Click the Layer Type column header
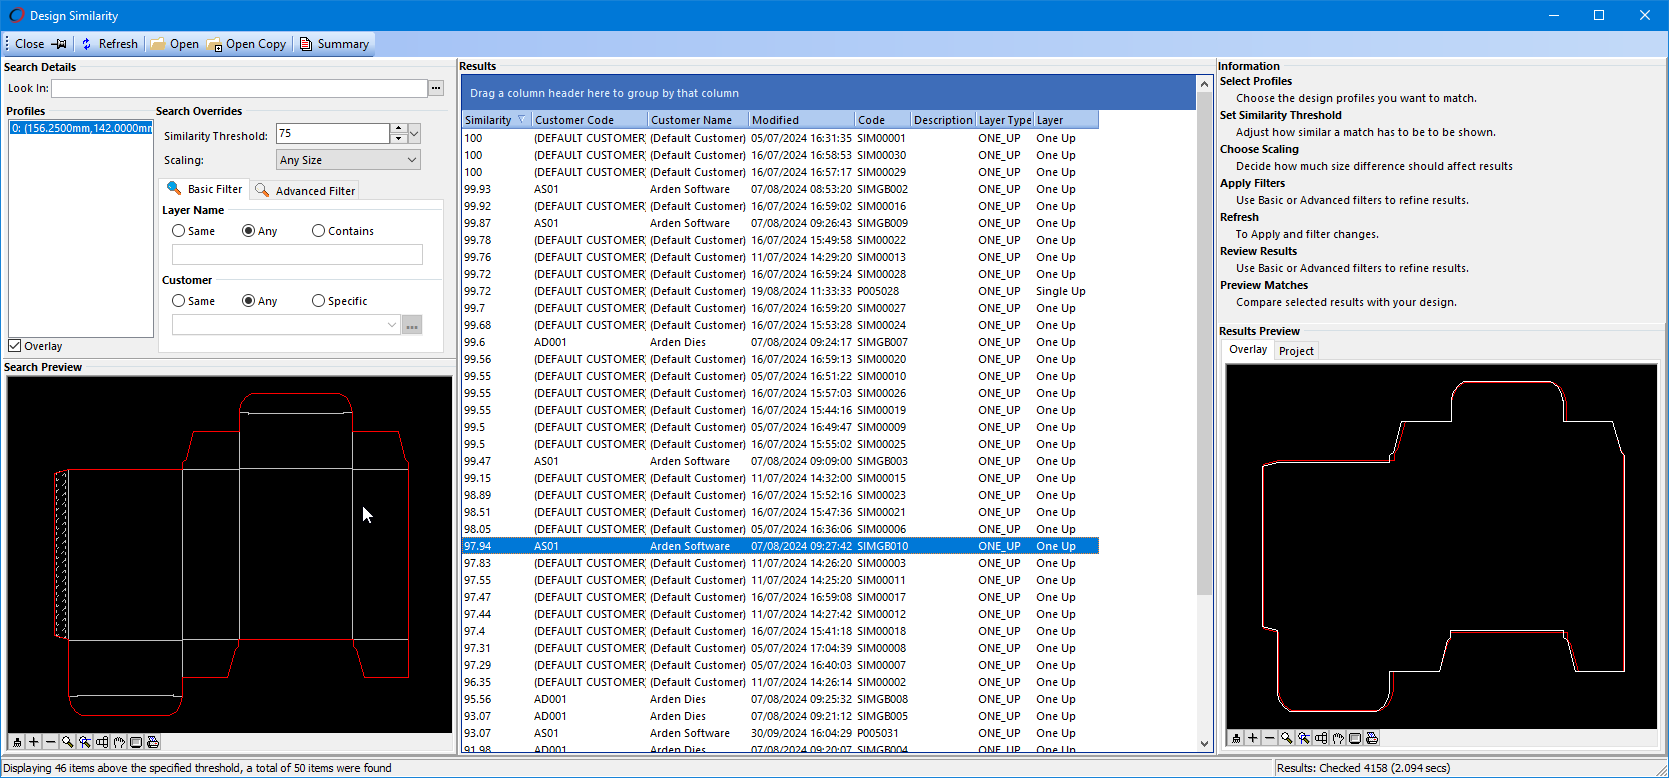Viewport: 1669px width, 778px height. (x=1005, y=120)
